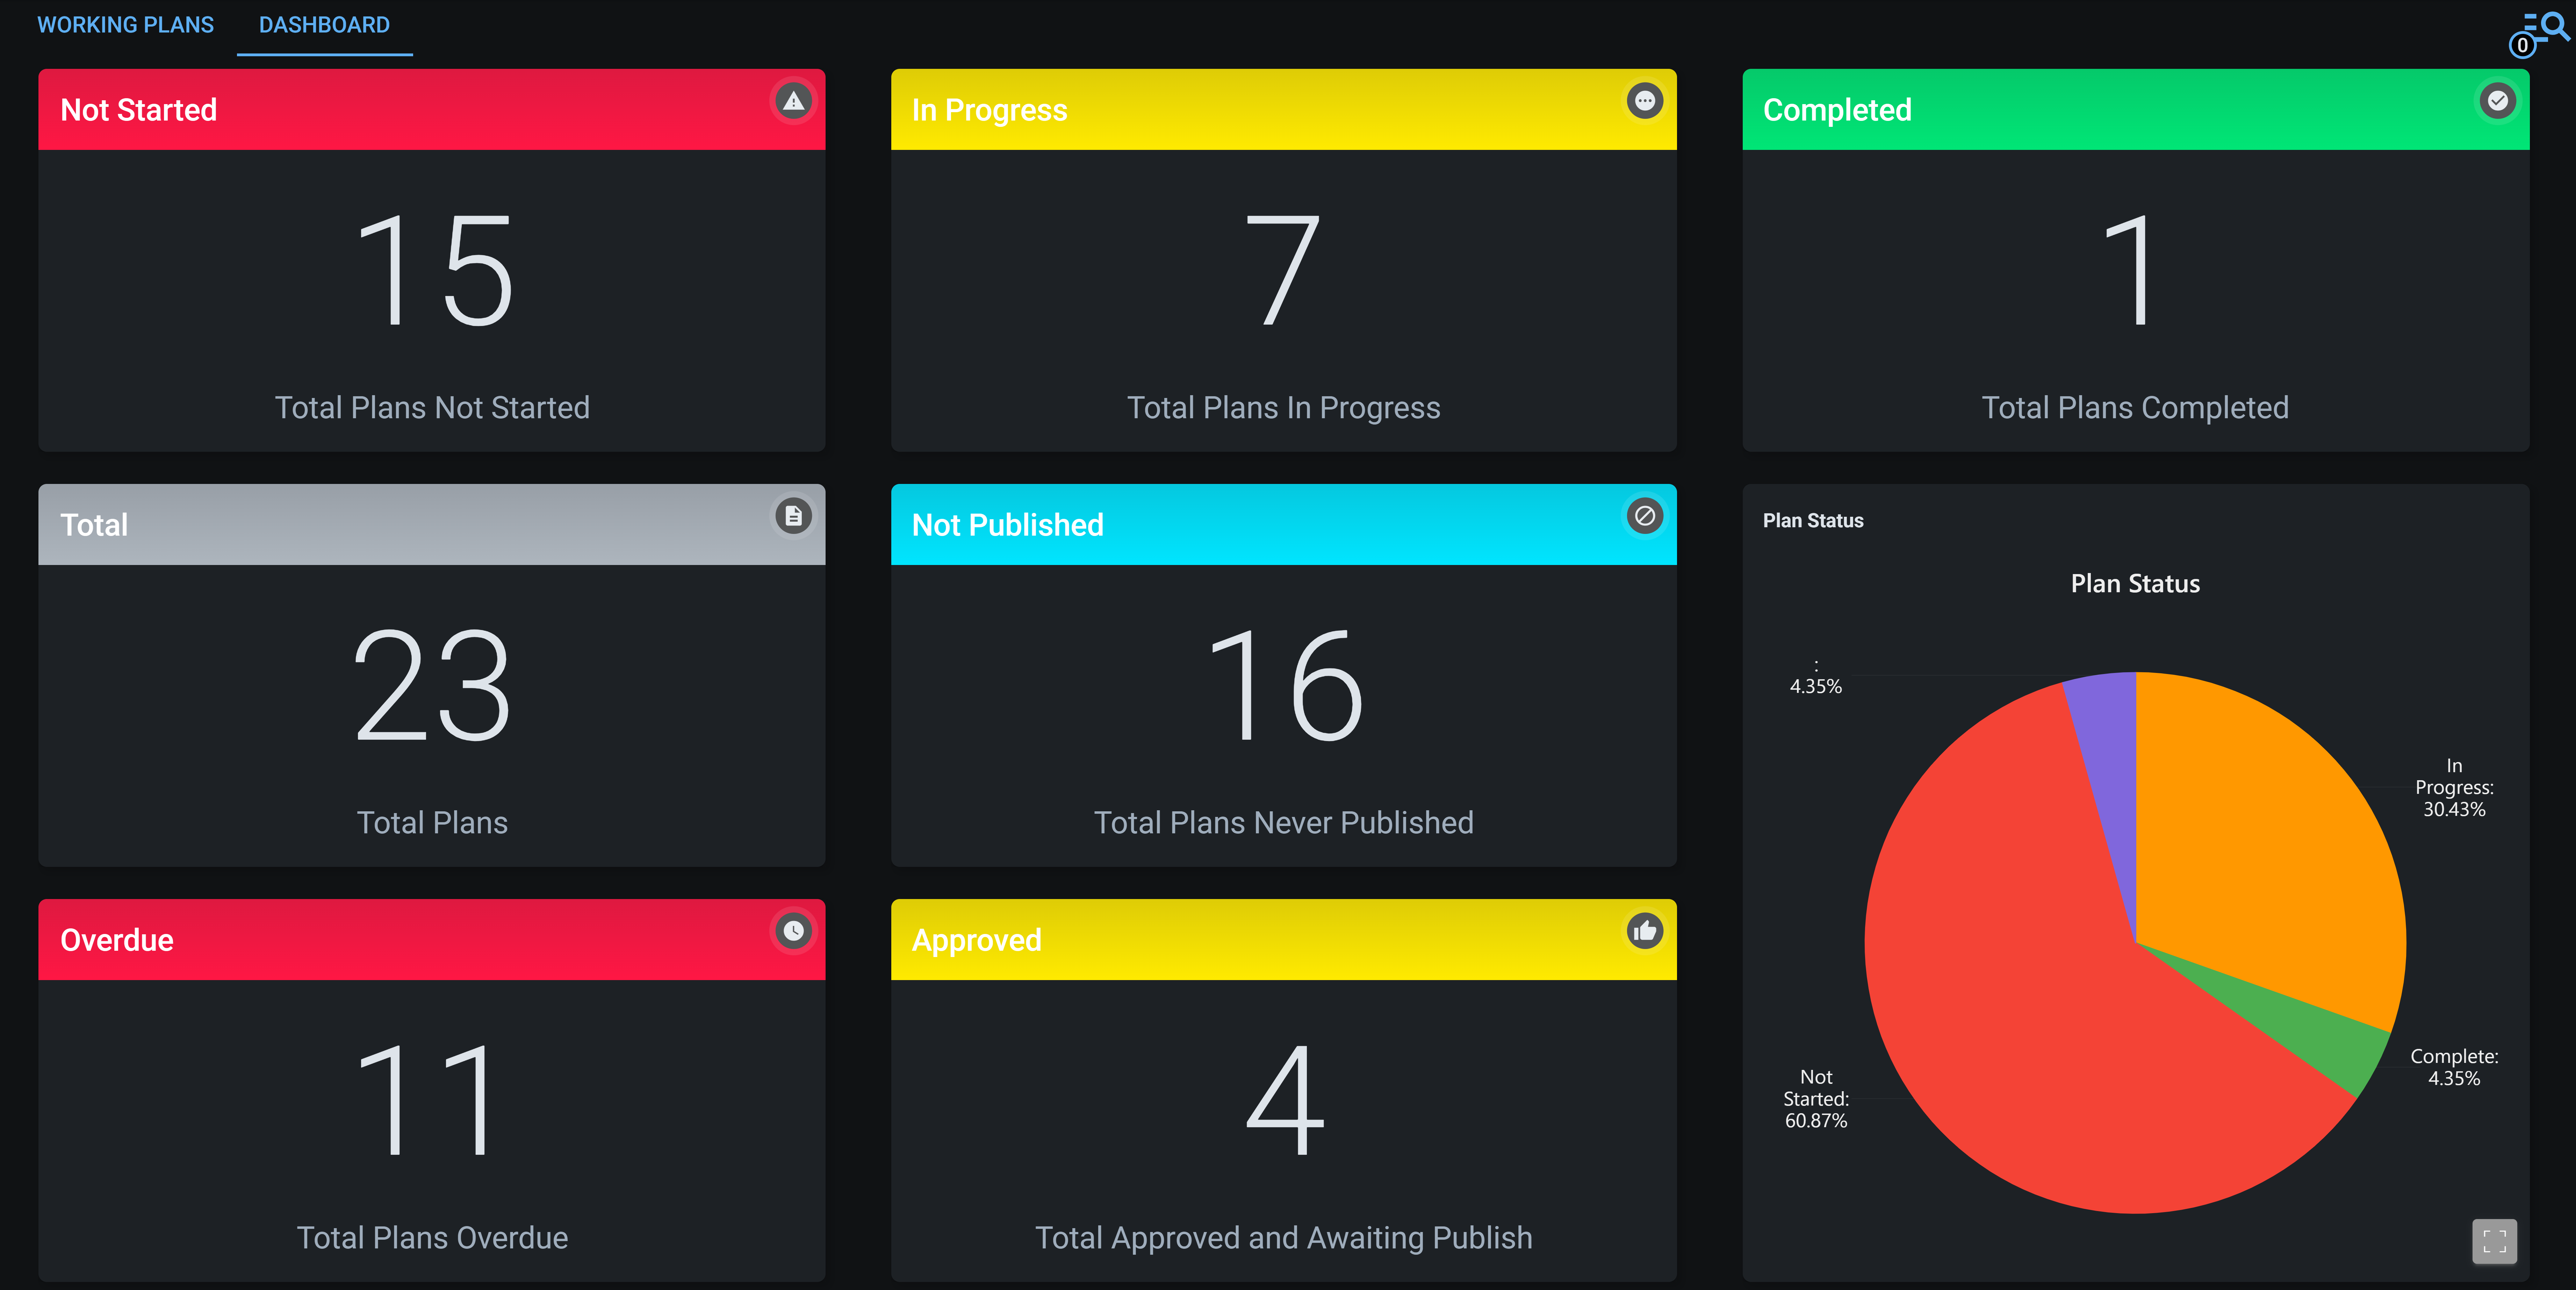Click the clock icon on the Overdue card
This screenshot has width=2576, height=1290.
point(793,931)
